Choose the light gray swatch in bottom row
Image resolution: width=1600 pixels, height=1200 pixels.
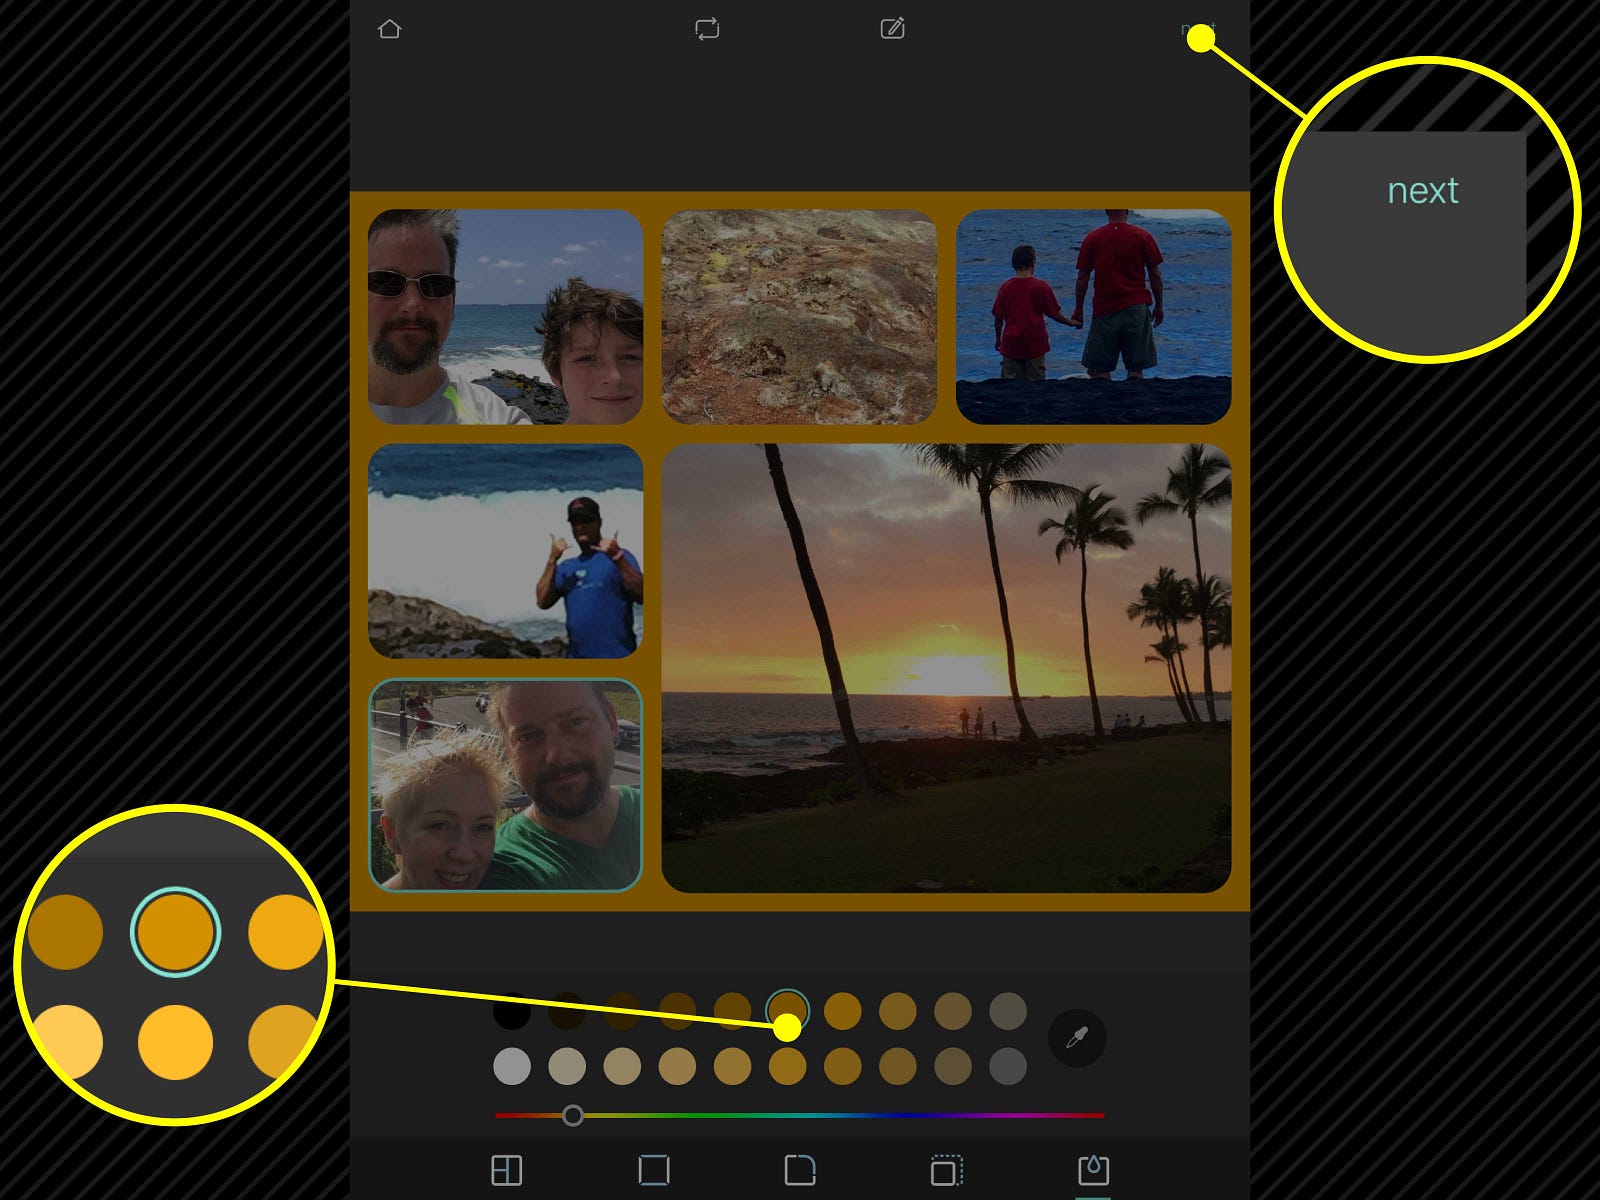click(512, 1066)
